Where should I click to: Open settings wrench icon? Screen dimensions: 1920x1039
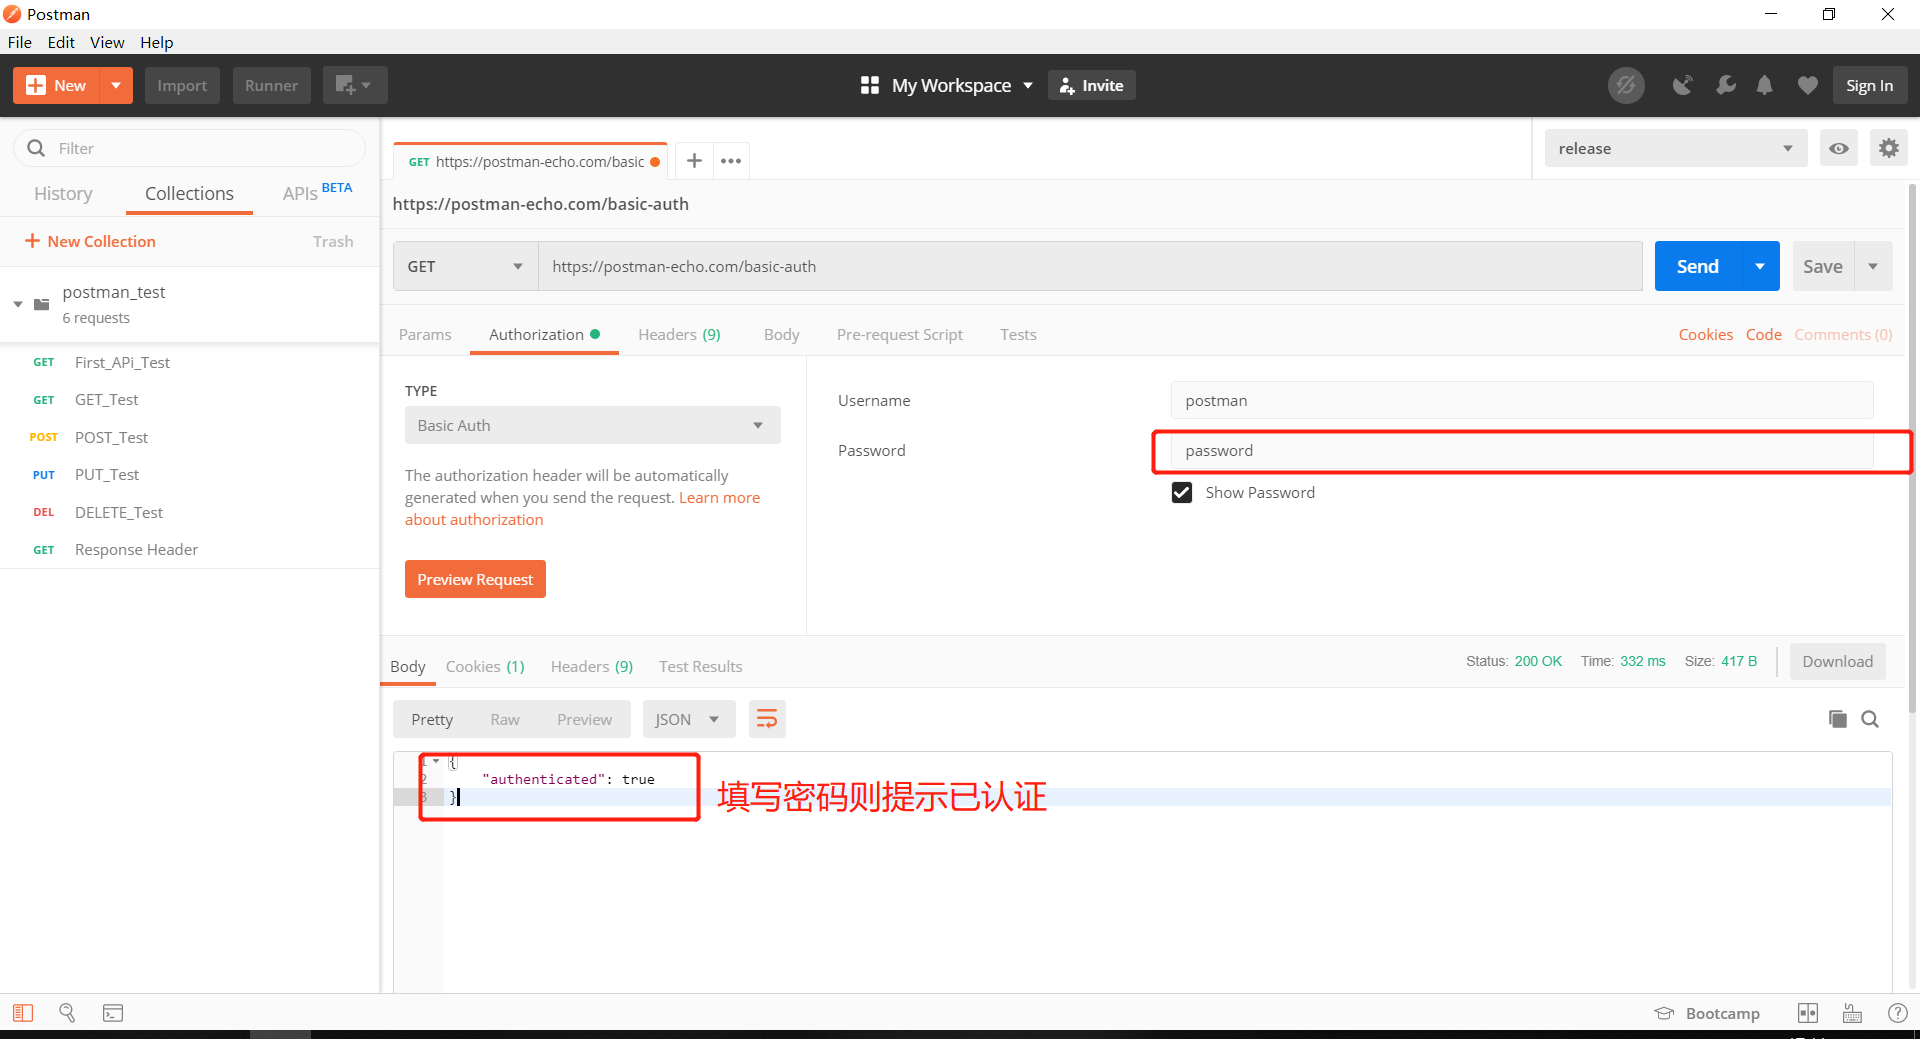coord(1725,86)
